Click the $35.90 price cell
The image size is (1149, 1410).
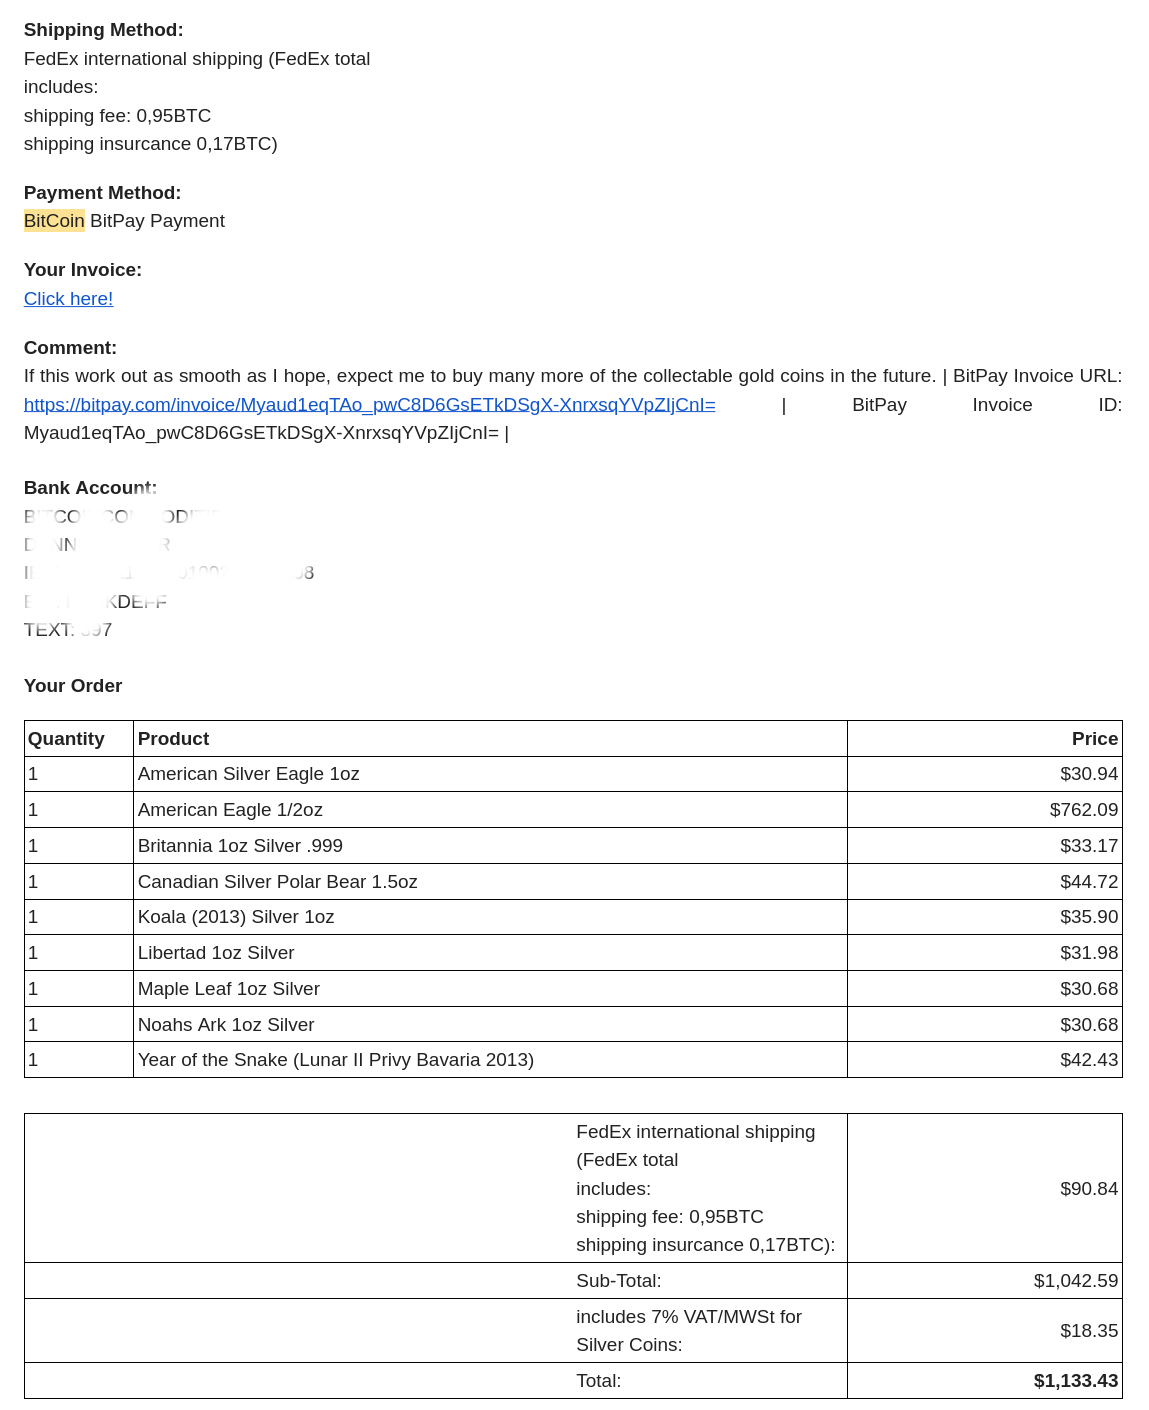tap(985, 917)
